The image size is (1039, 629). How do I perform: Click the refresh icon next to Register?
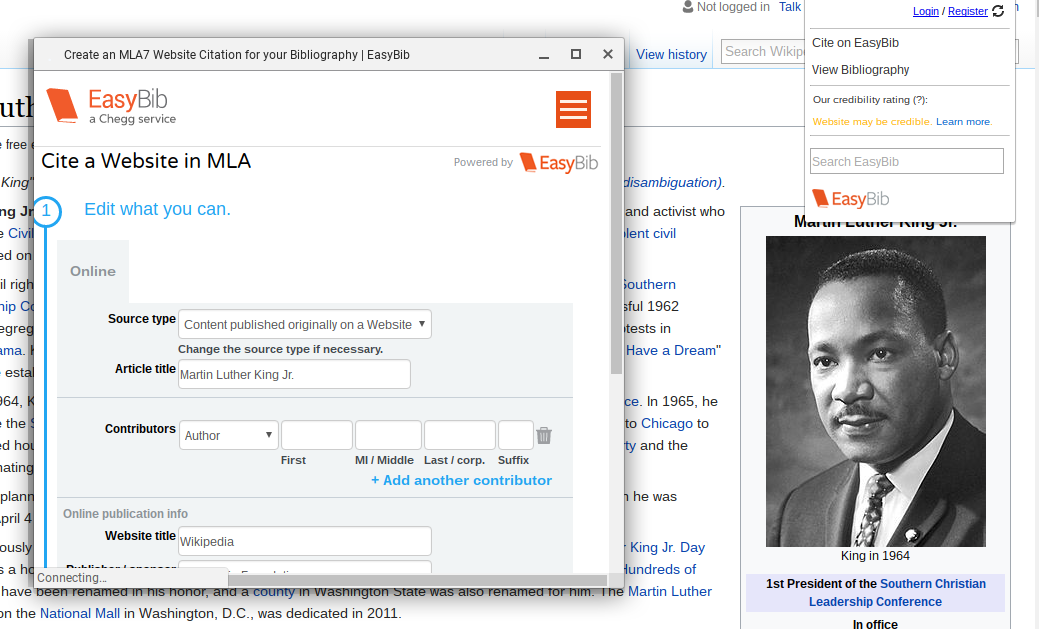pyautogui.click(x=998, y=11)
